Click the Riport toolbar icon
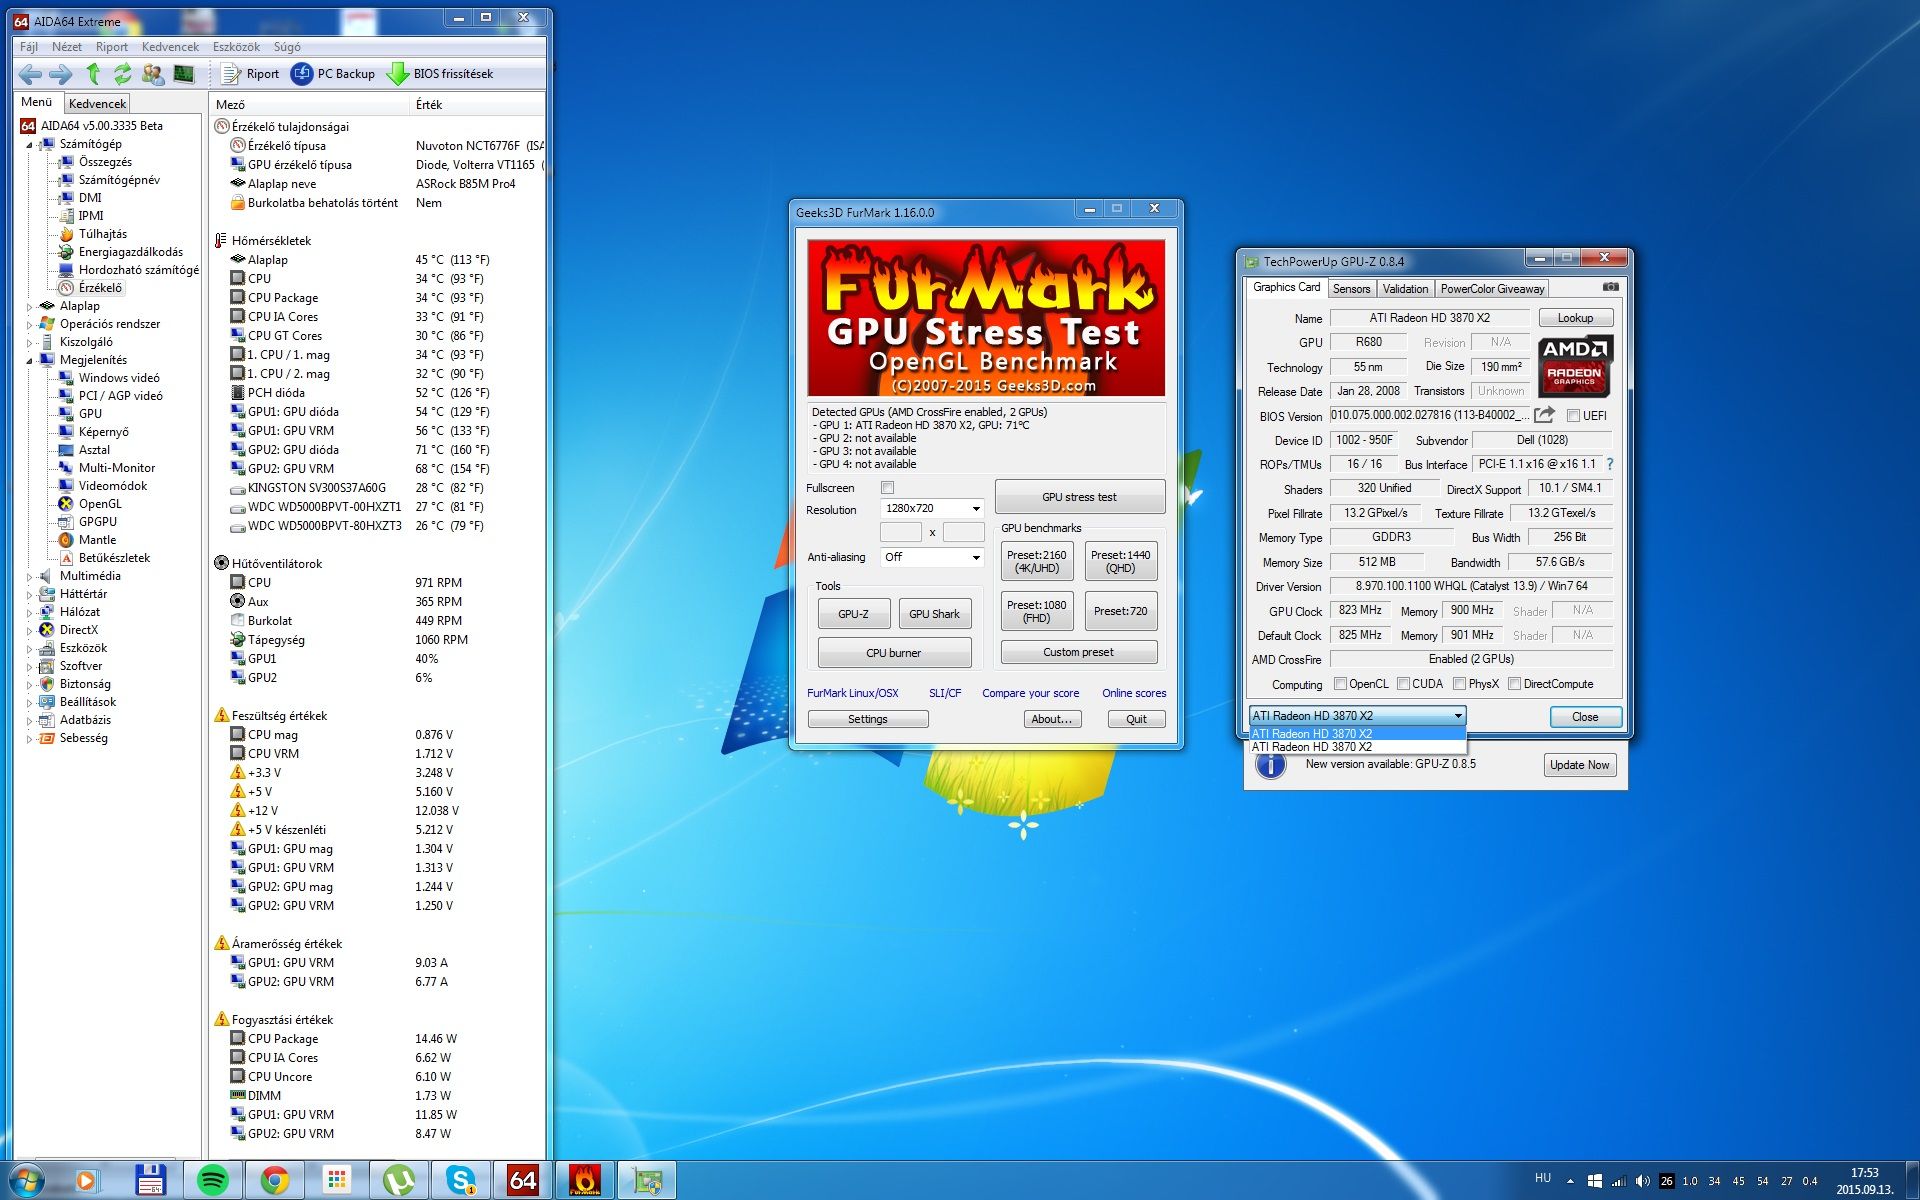The image size is (1920, 1200). 231,74
